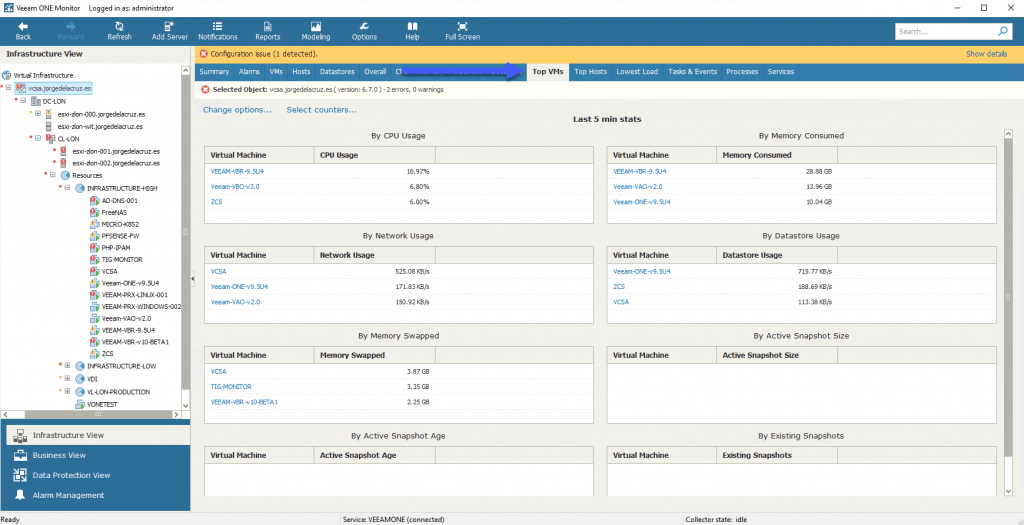Collapse the vcsa.jorgedelacruz.es tree node
Viewport: 1024px width, 525px height.
click(x=8, y=88)
